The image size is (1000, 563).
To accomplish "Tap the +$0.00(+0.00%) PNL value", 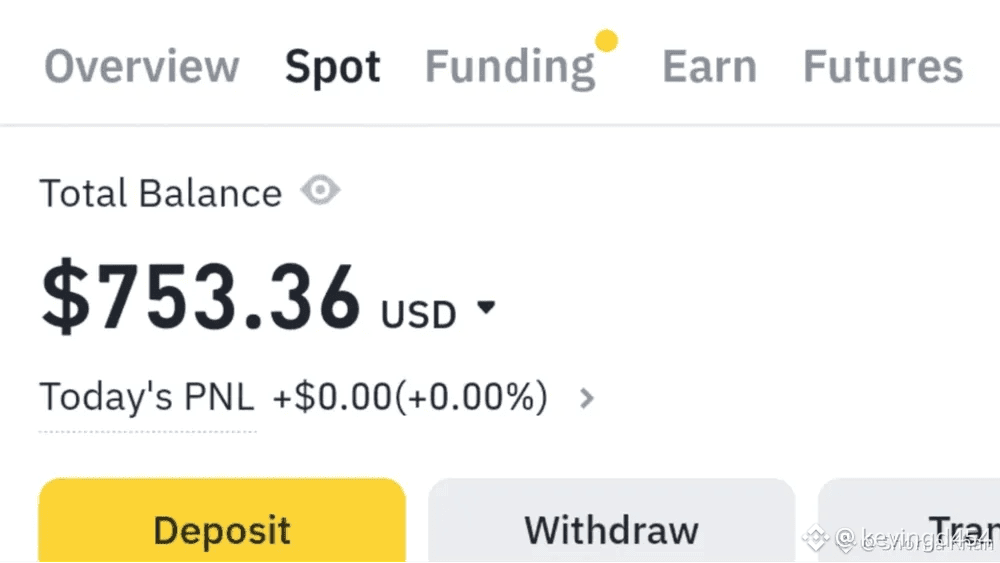I will (410, 397).
